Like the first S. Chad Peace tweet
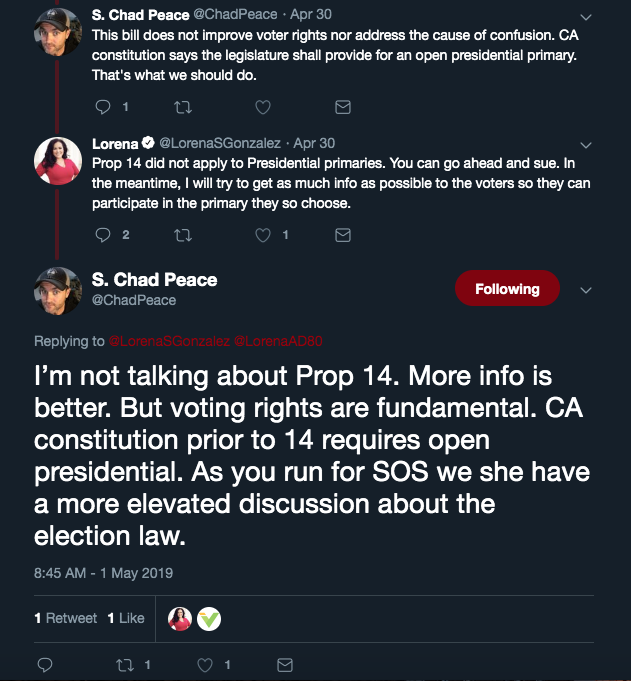 [263, 106]
